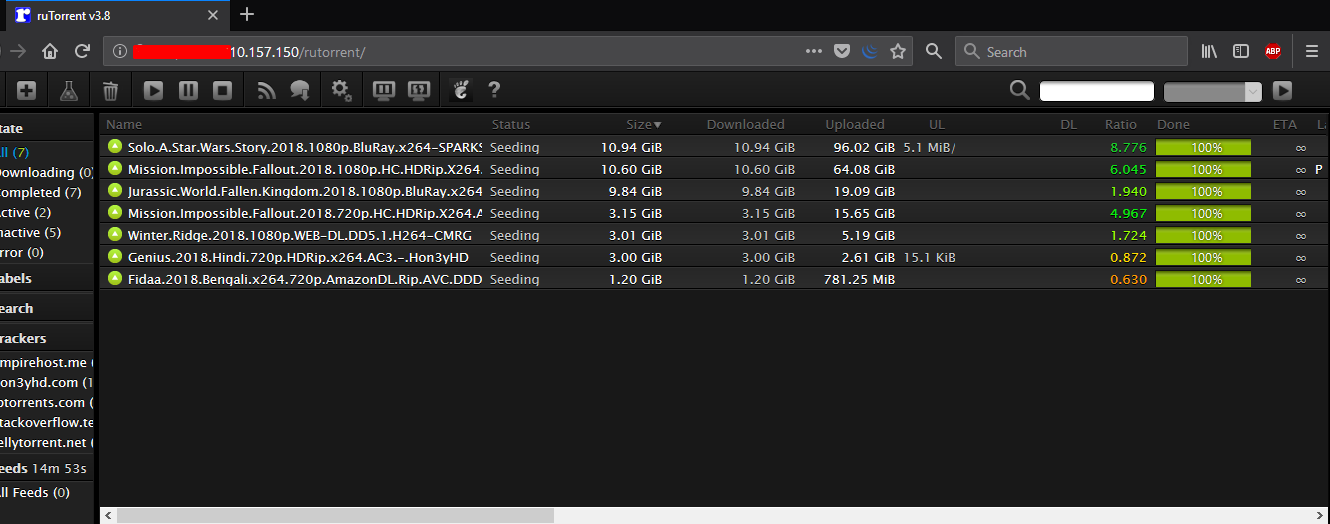Start selected torrent with play button
The image size is (1330, 524).
pos(153,91)
